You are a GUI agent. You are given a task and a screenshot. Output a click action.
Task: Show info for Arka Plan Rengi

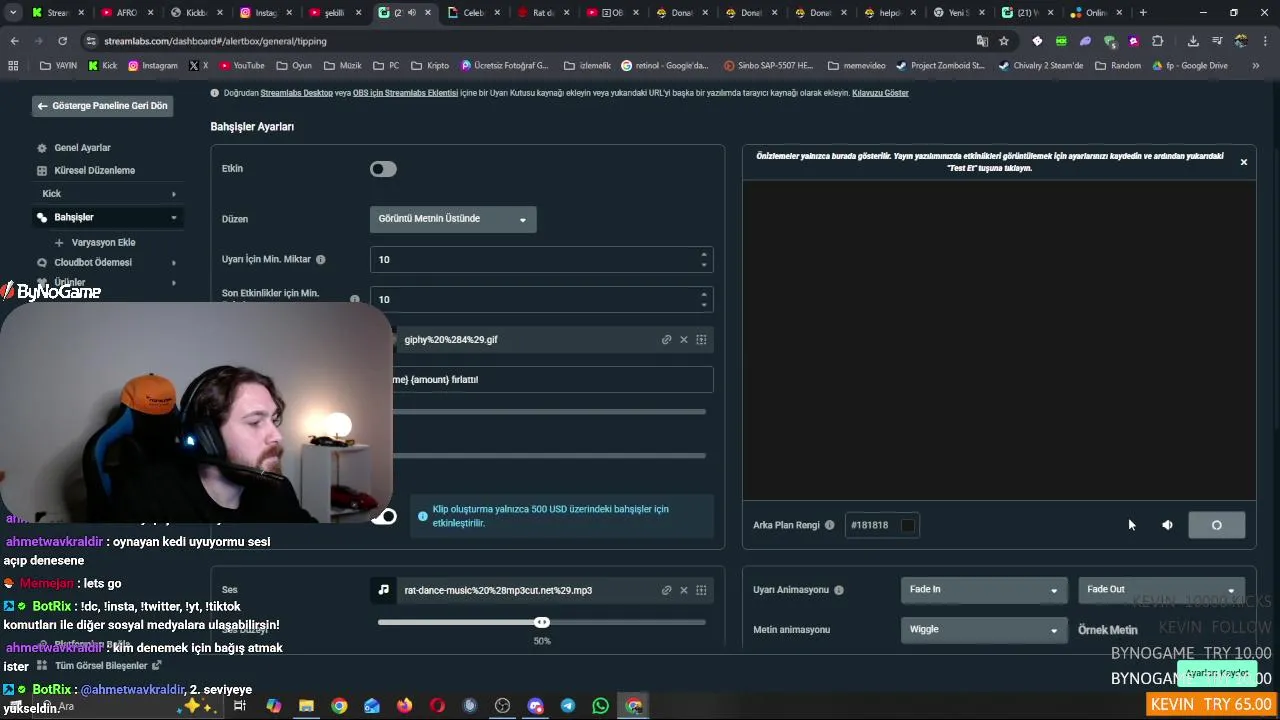(829, 525)
